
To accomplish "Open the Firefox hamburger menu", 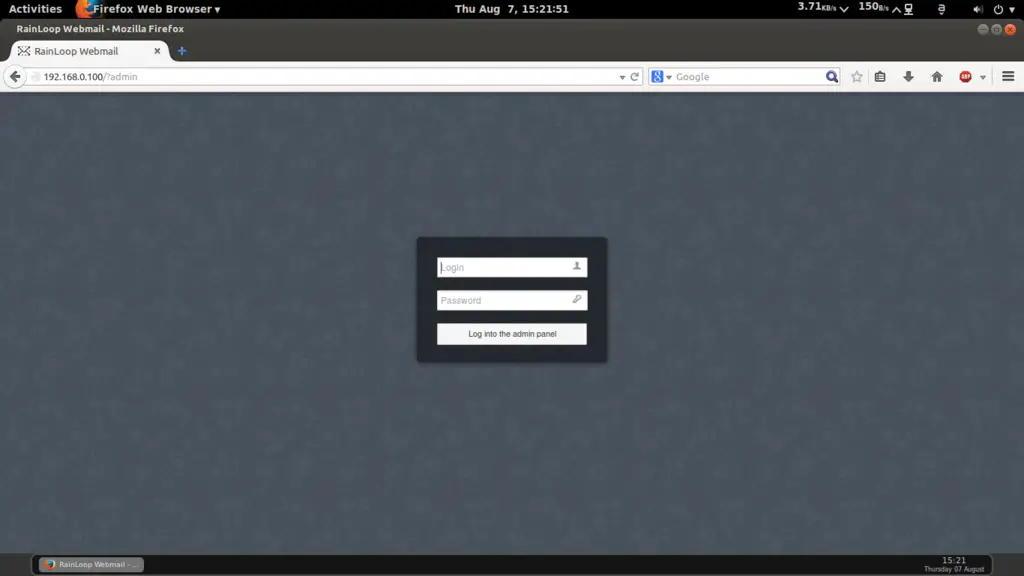I will pyautogui.click(x=1008, y=76).
